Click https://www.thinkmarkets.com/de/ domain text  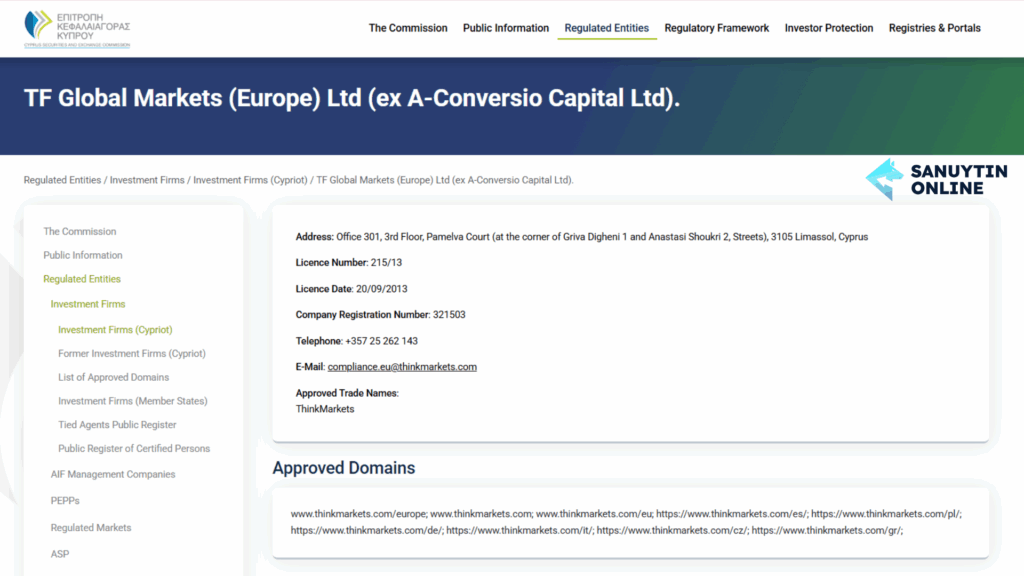click(x=367, y=530)
